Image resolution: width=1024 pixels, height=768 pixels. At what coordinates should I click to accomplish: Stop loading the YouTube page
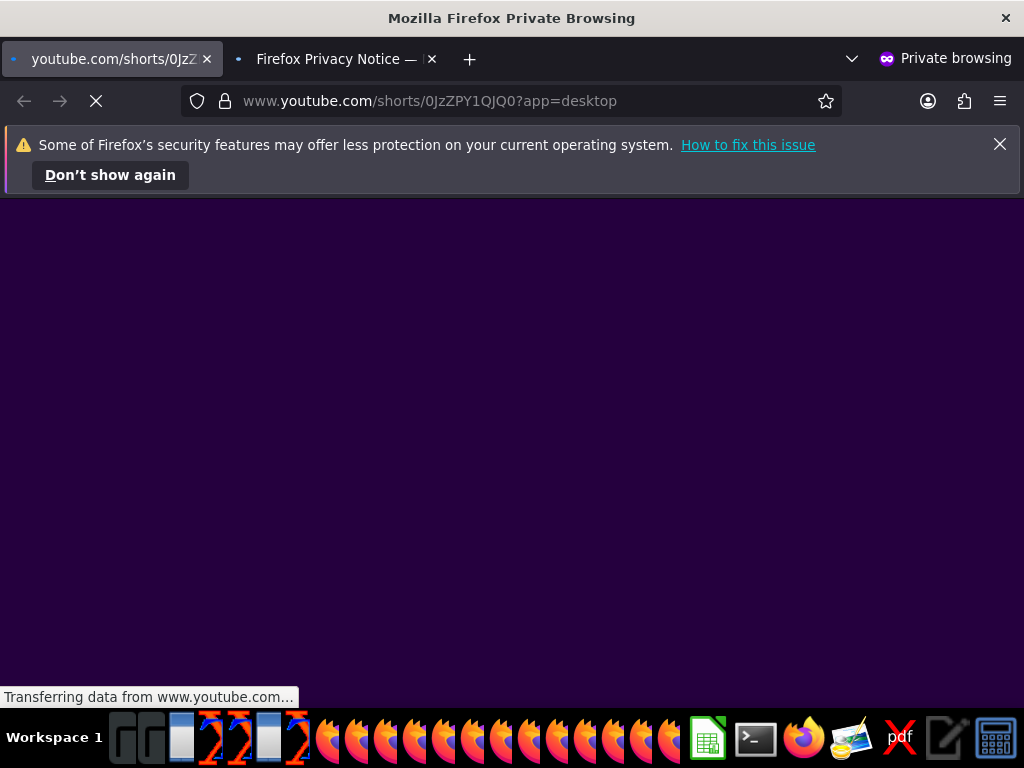pos(96,101)
